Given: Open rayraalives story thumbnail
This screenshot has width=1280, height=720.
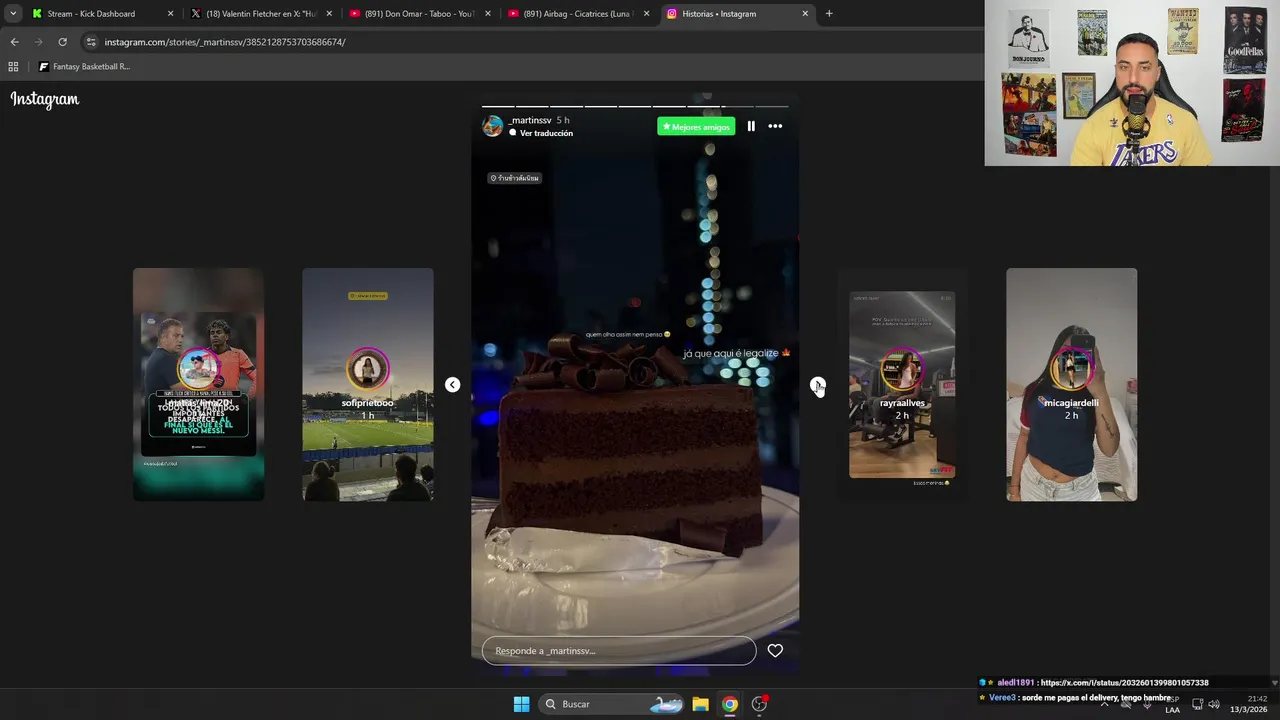Looking at the screenshot, I should (902, 384).
